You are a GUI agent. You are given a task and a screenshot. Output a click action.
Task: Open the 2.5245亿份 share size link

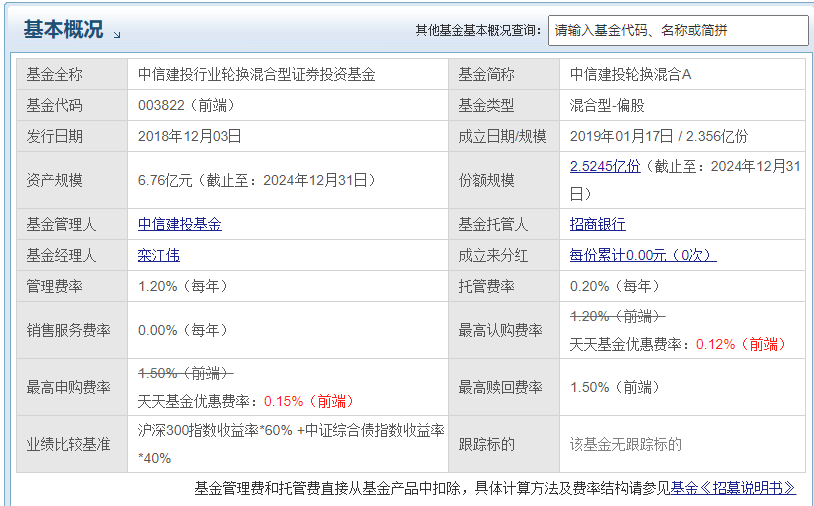tap(605, 166)
